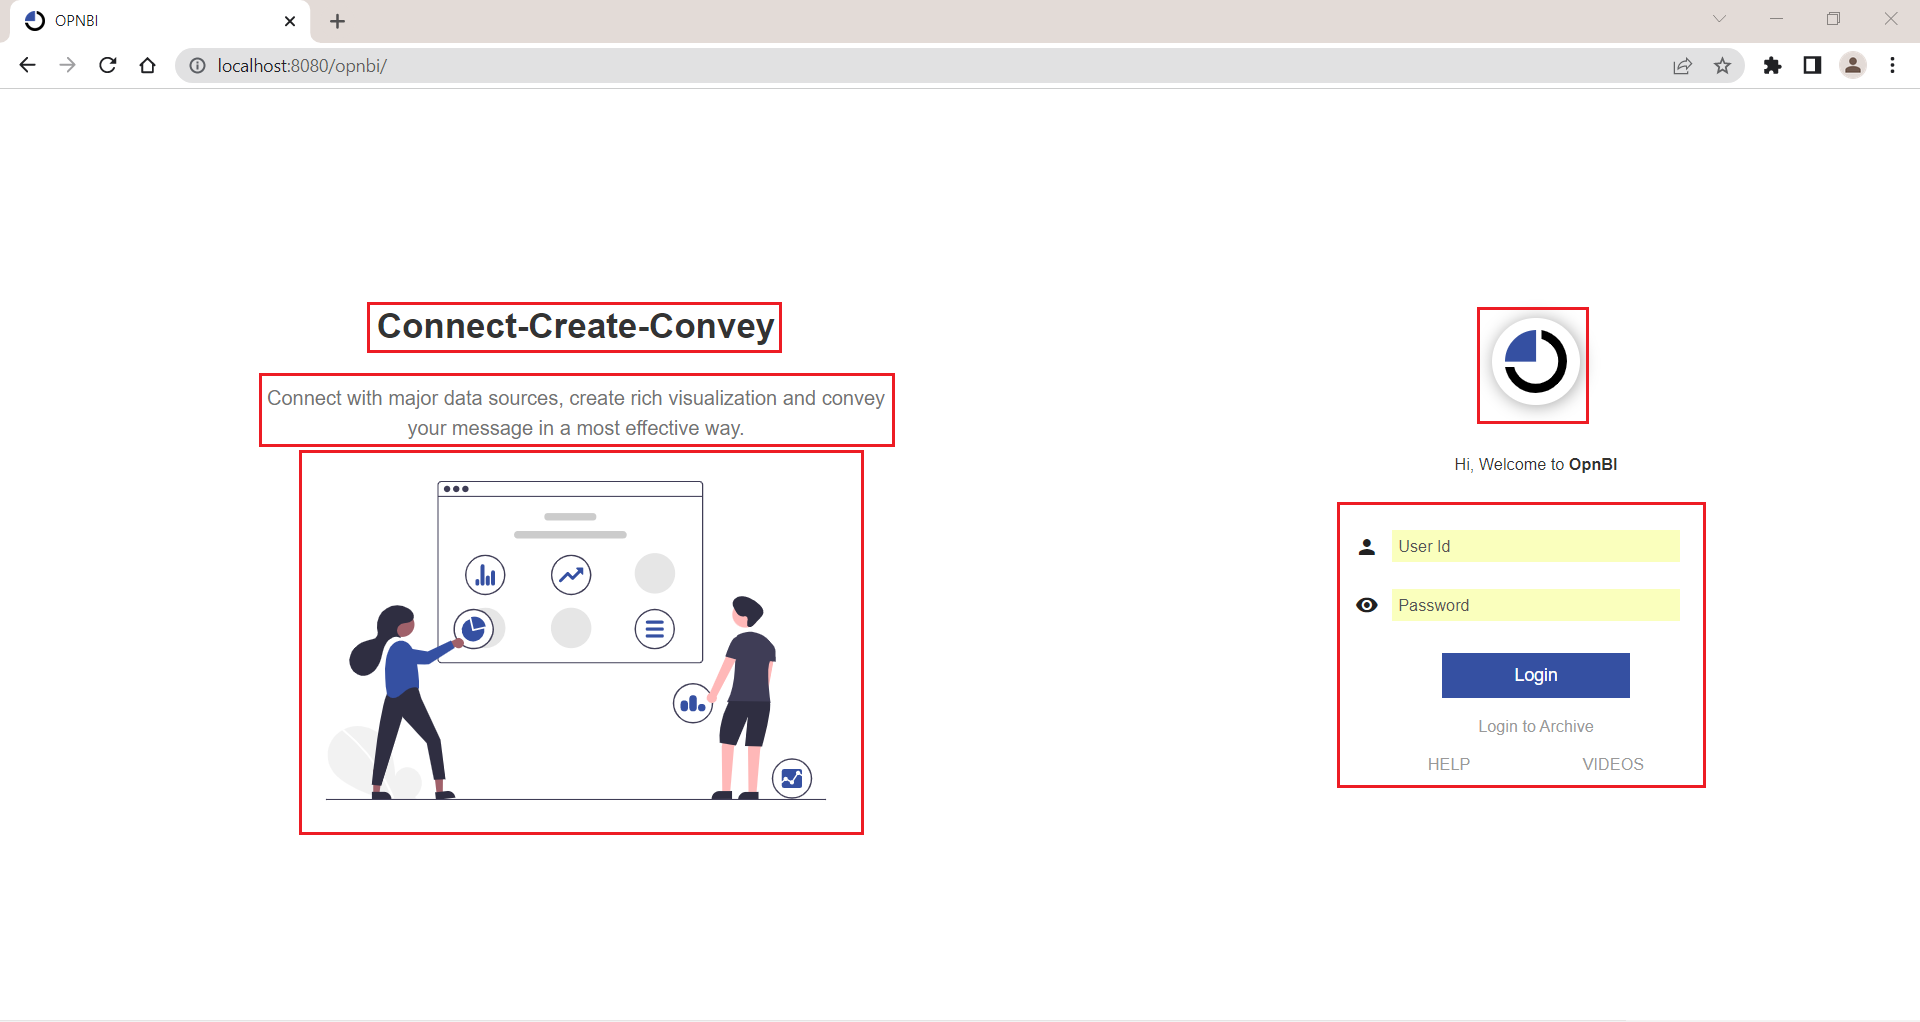Image resolution: width=1920 pixels, height=1022 pixels.
Task: Bookmark this page with the star icon
Action: coord(1722,66)
